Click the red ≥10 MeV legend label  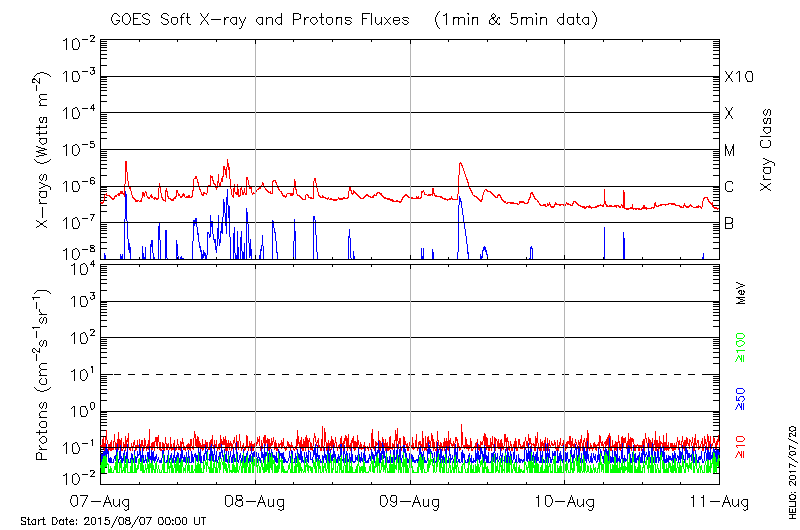(x=741, y=448)
